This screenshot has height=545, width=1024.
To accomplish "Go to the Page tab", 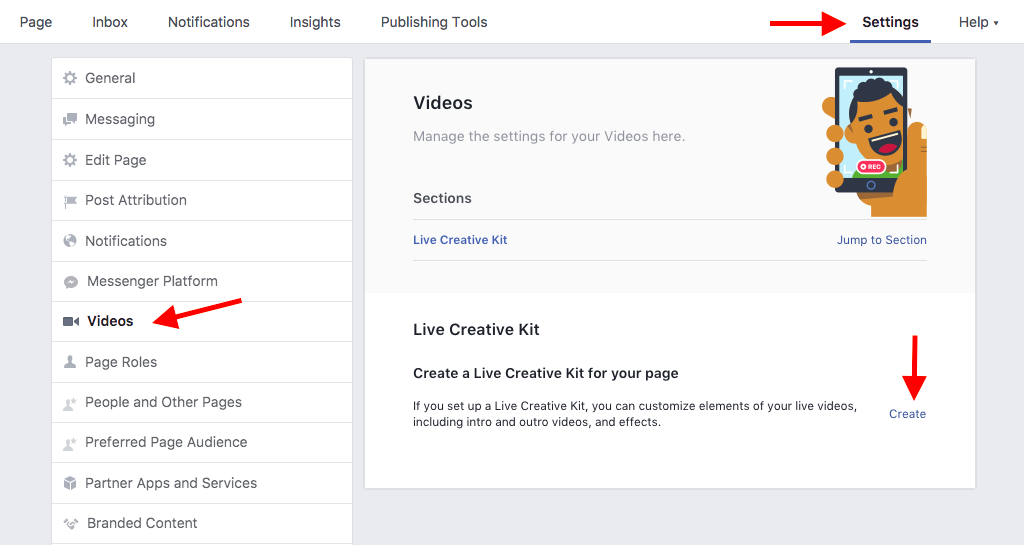I will click(x=36, y=22).
